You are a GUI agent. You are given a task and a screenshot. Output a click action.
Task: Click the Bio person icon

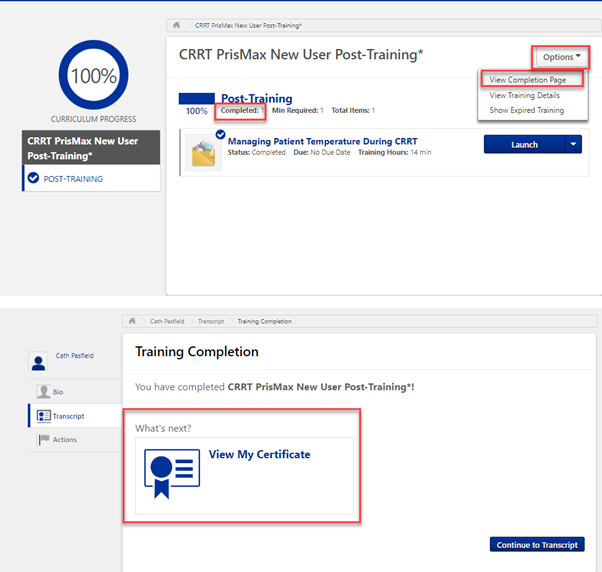click(43, 392)
